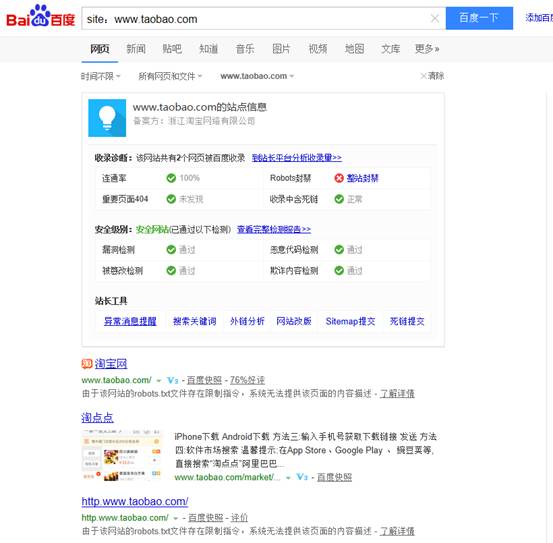The image size is (553, 543).
Task: Open the 搜索关键词 tool link
Action: [194, 321]
